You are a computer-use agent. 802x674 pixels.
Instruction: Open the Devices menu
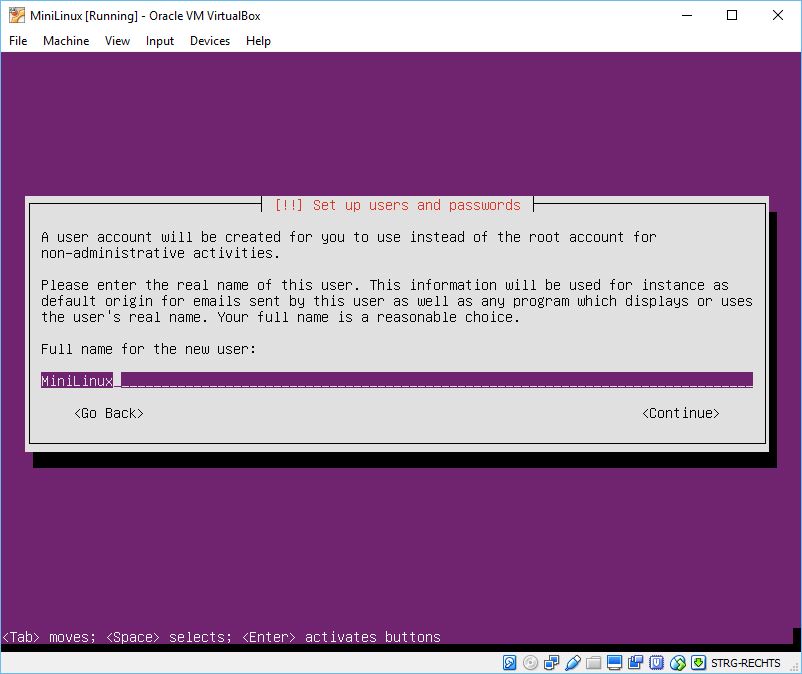pyautogui.click(x=210, y=41)
